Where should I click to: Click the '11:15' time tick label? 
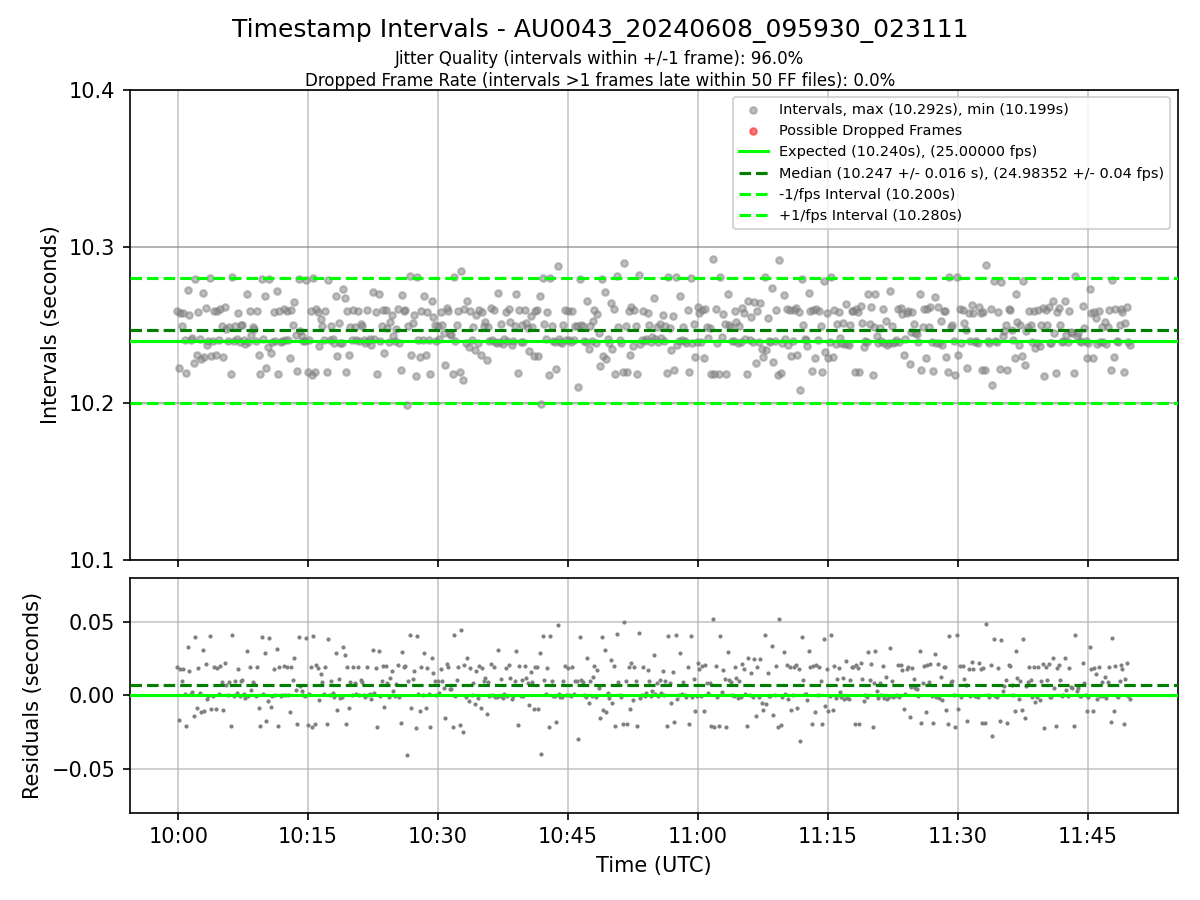[828, 835]
